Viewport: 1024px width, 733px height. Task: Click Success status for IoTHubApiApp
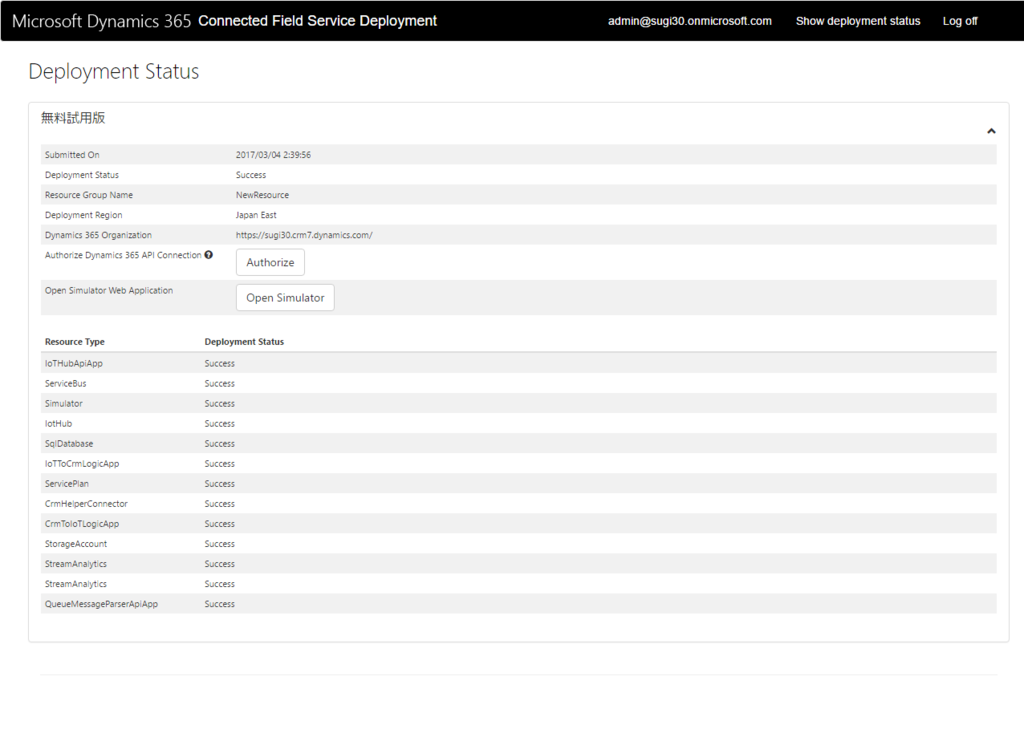(x=219, y=363)
